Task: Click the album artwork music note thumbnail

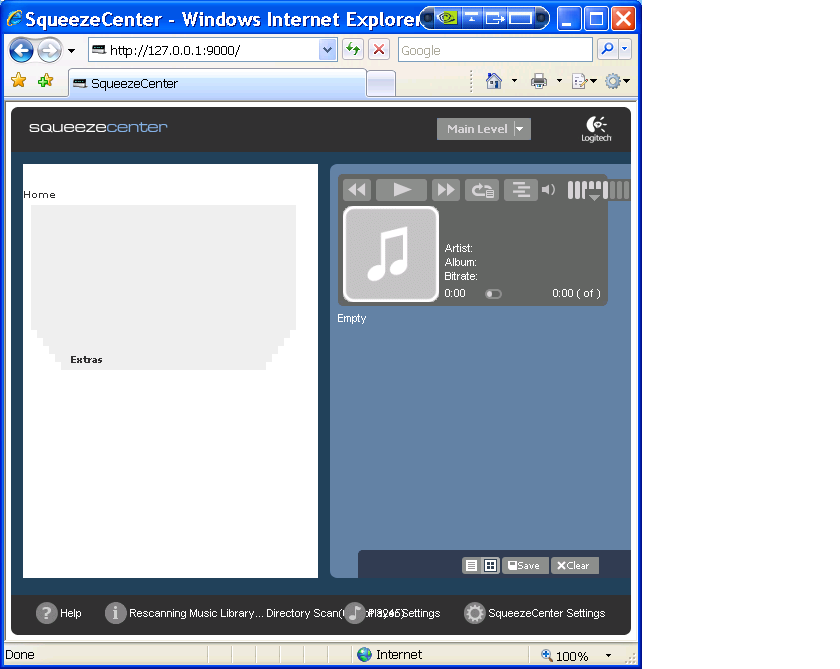Action: 391,254
